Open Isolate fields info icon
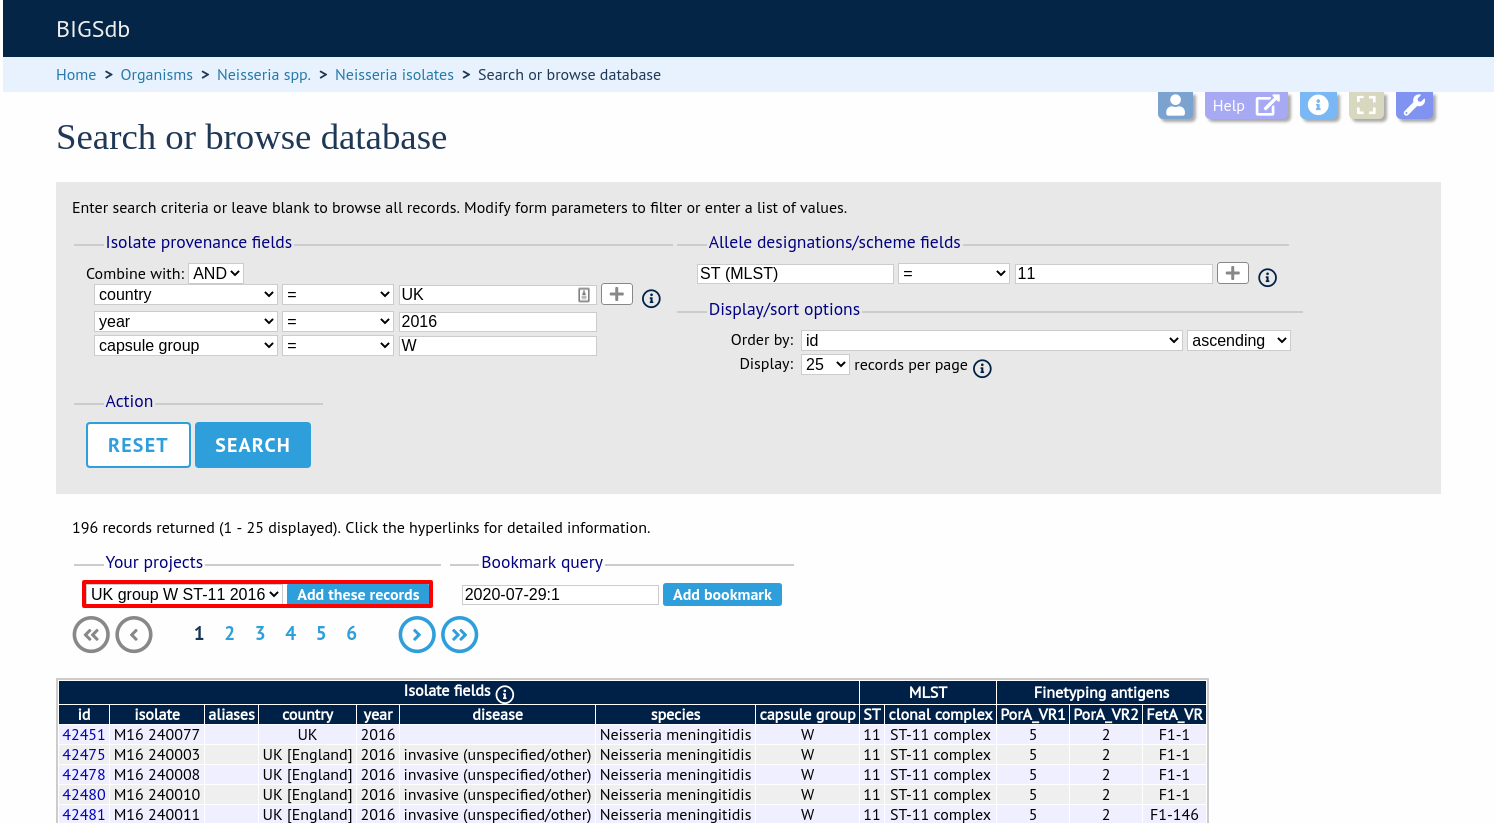 [505, 694]
